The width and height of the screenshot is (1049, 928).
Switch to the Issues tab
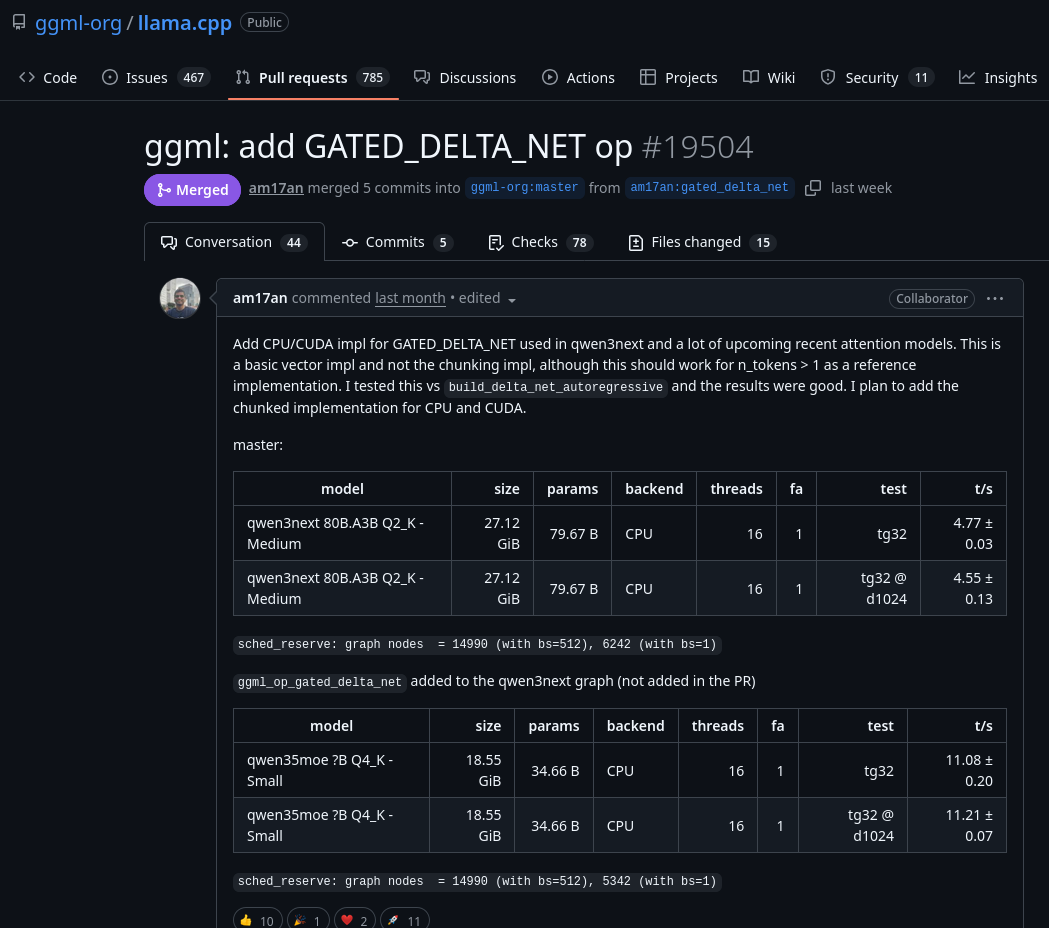tap(156, 78)
